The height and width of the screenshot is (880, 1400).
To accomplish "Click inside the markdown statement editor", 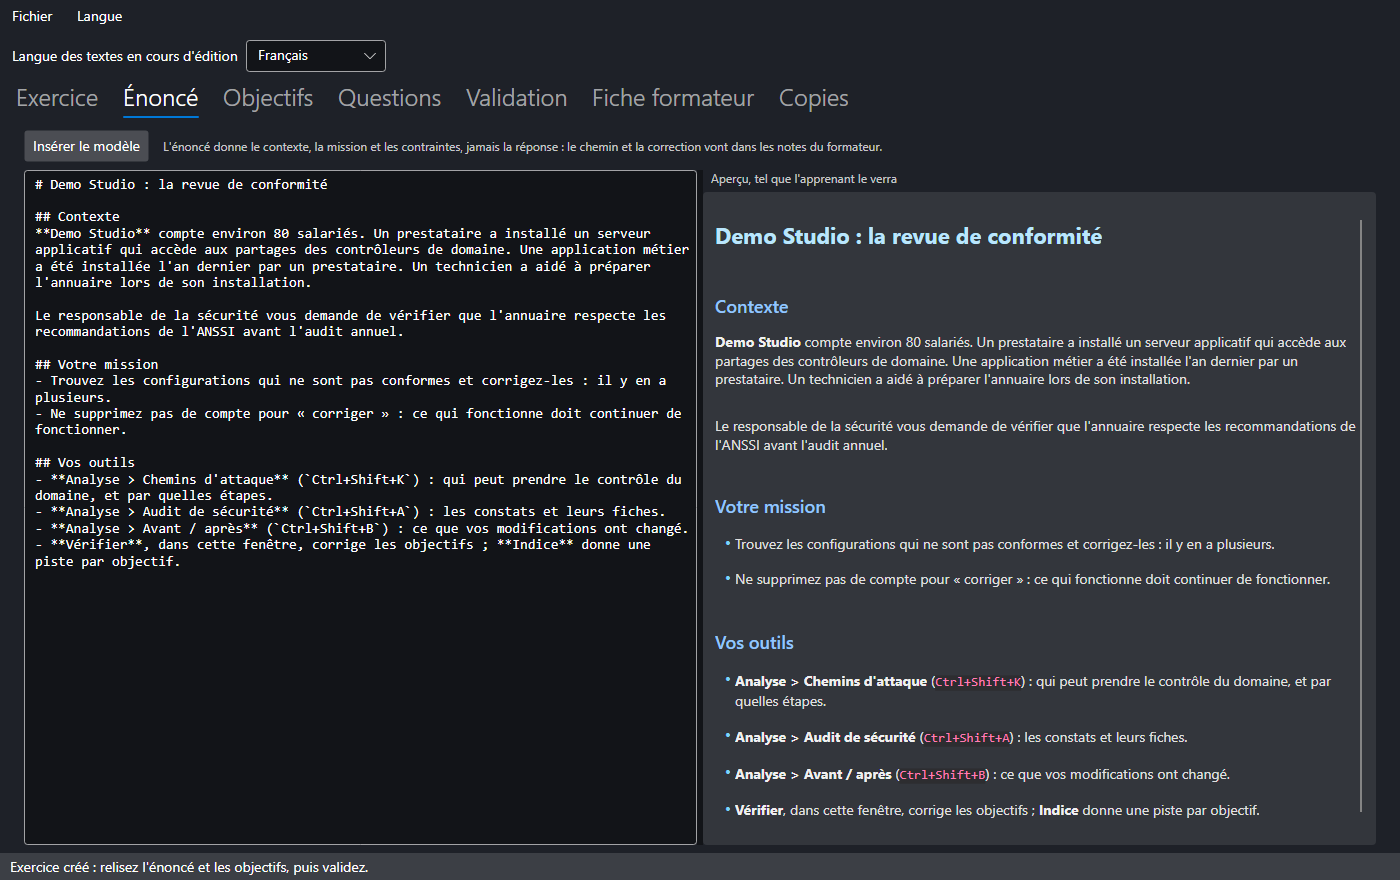I will point(360,507).
